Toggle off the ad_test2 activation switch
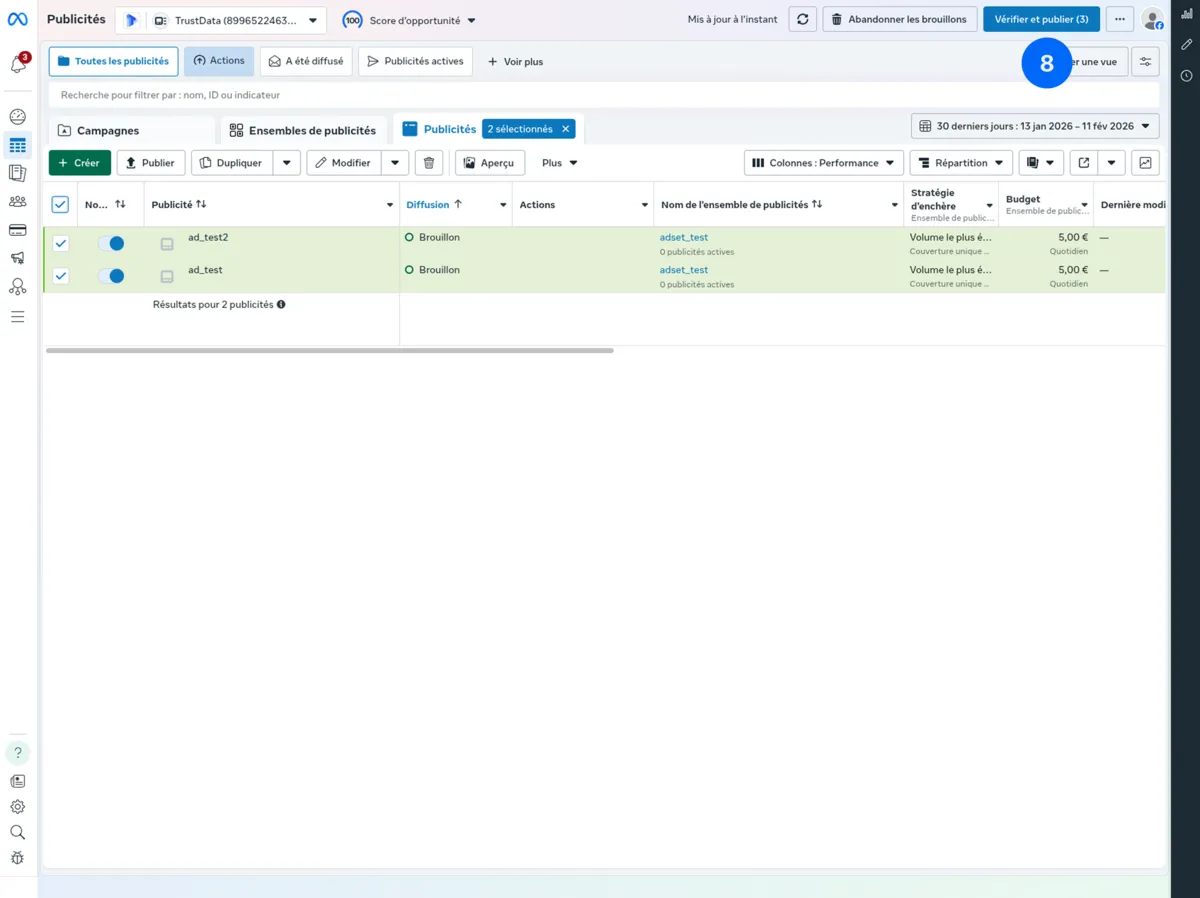 point(113,242)
